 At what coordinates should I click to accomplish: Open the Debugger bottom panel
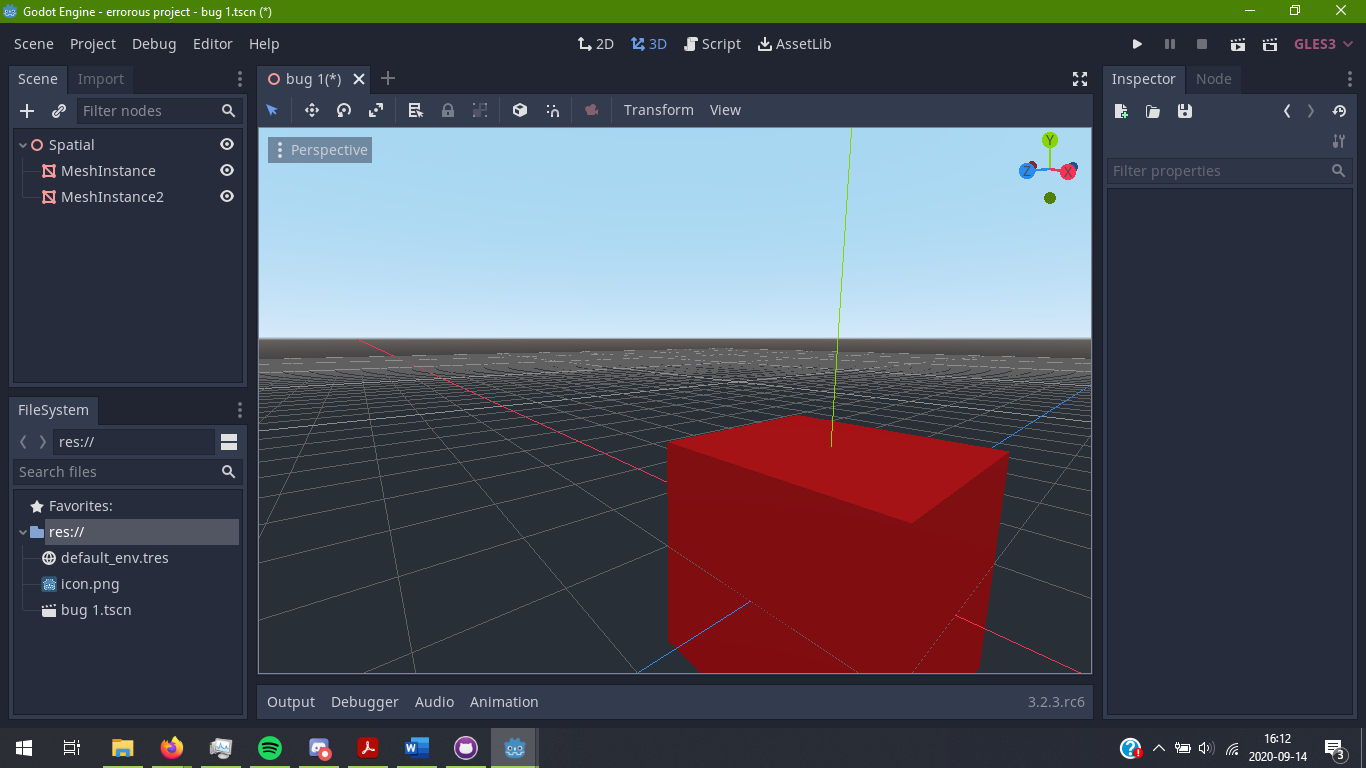[365, 702]
